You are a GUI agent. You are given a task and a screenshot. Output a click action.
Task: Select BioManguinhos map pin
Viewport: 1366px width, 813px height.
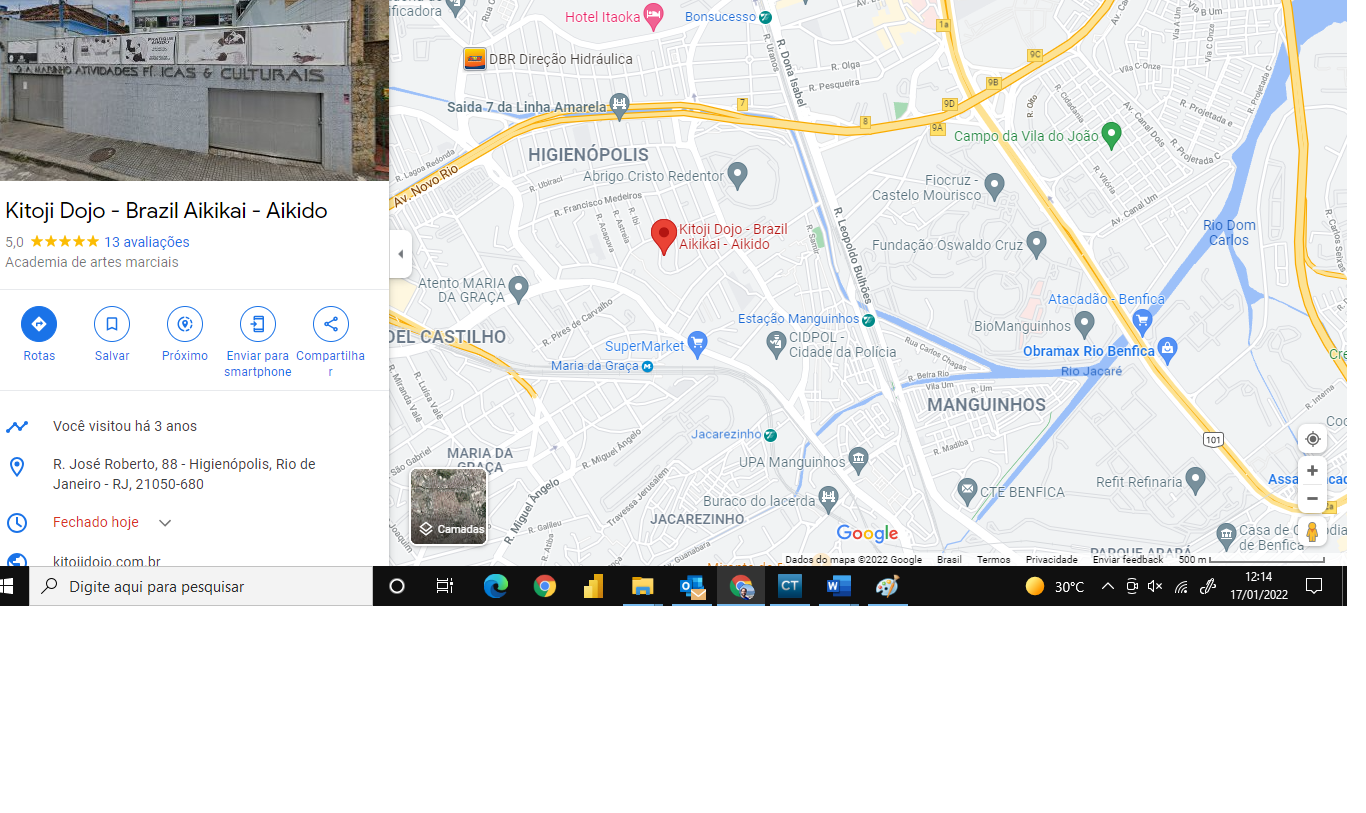(1085, 323)
